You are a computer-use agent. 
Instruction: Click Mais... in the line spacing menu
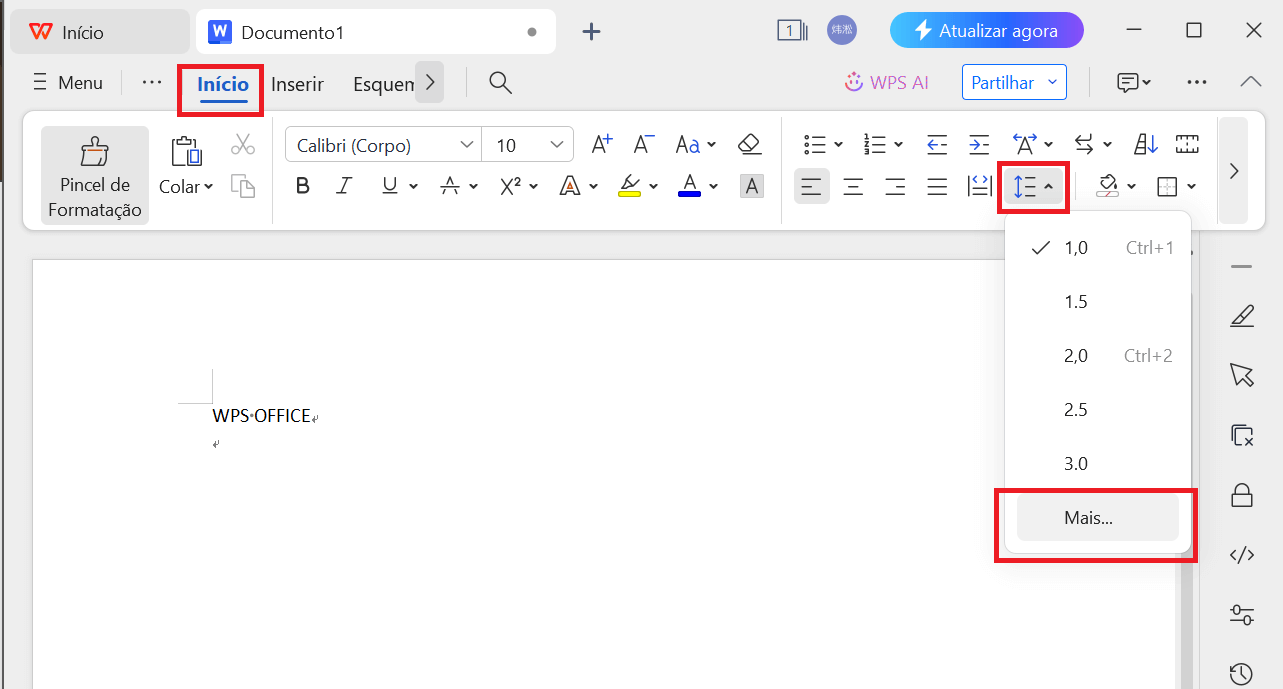click(x=1090, y=517)
